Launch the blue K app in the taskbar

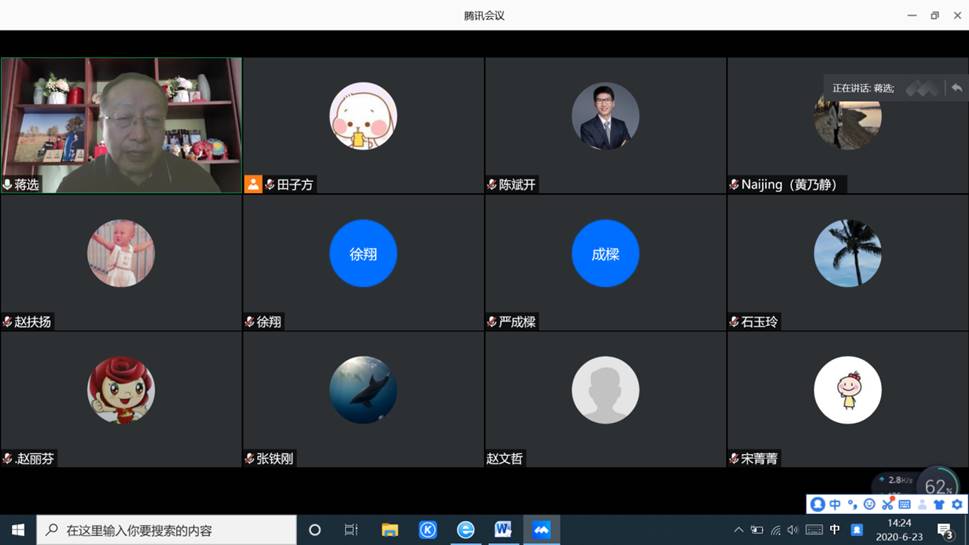point(428,530)
